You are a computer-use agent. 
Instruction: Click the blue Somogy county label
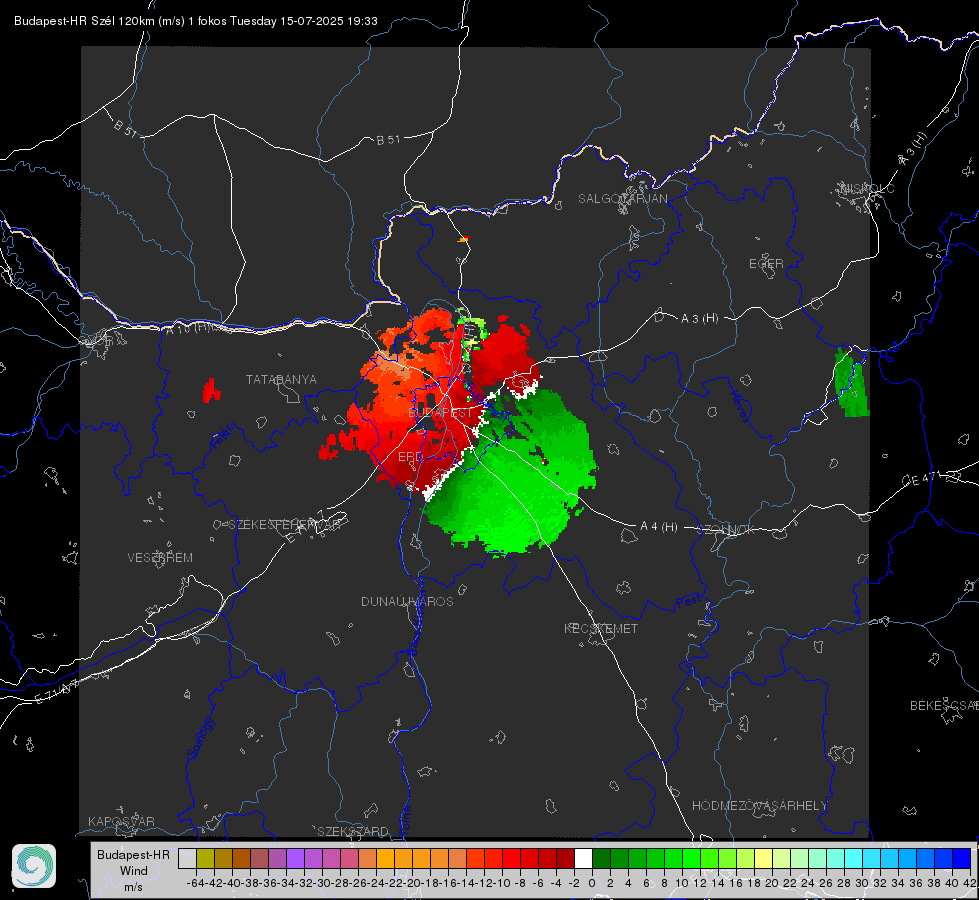tap(200, 738)
